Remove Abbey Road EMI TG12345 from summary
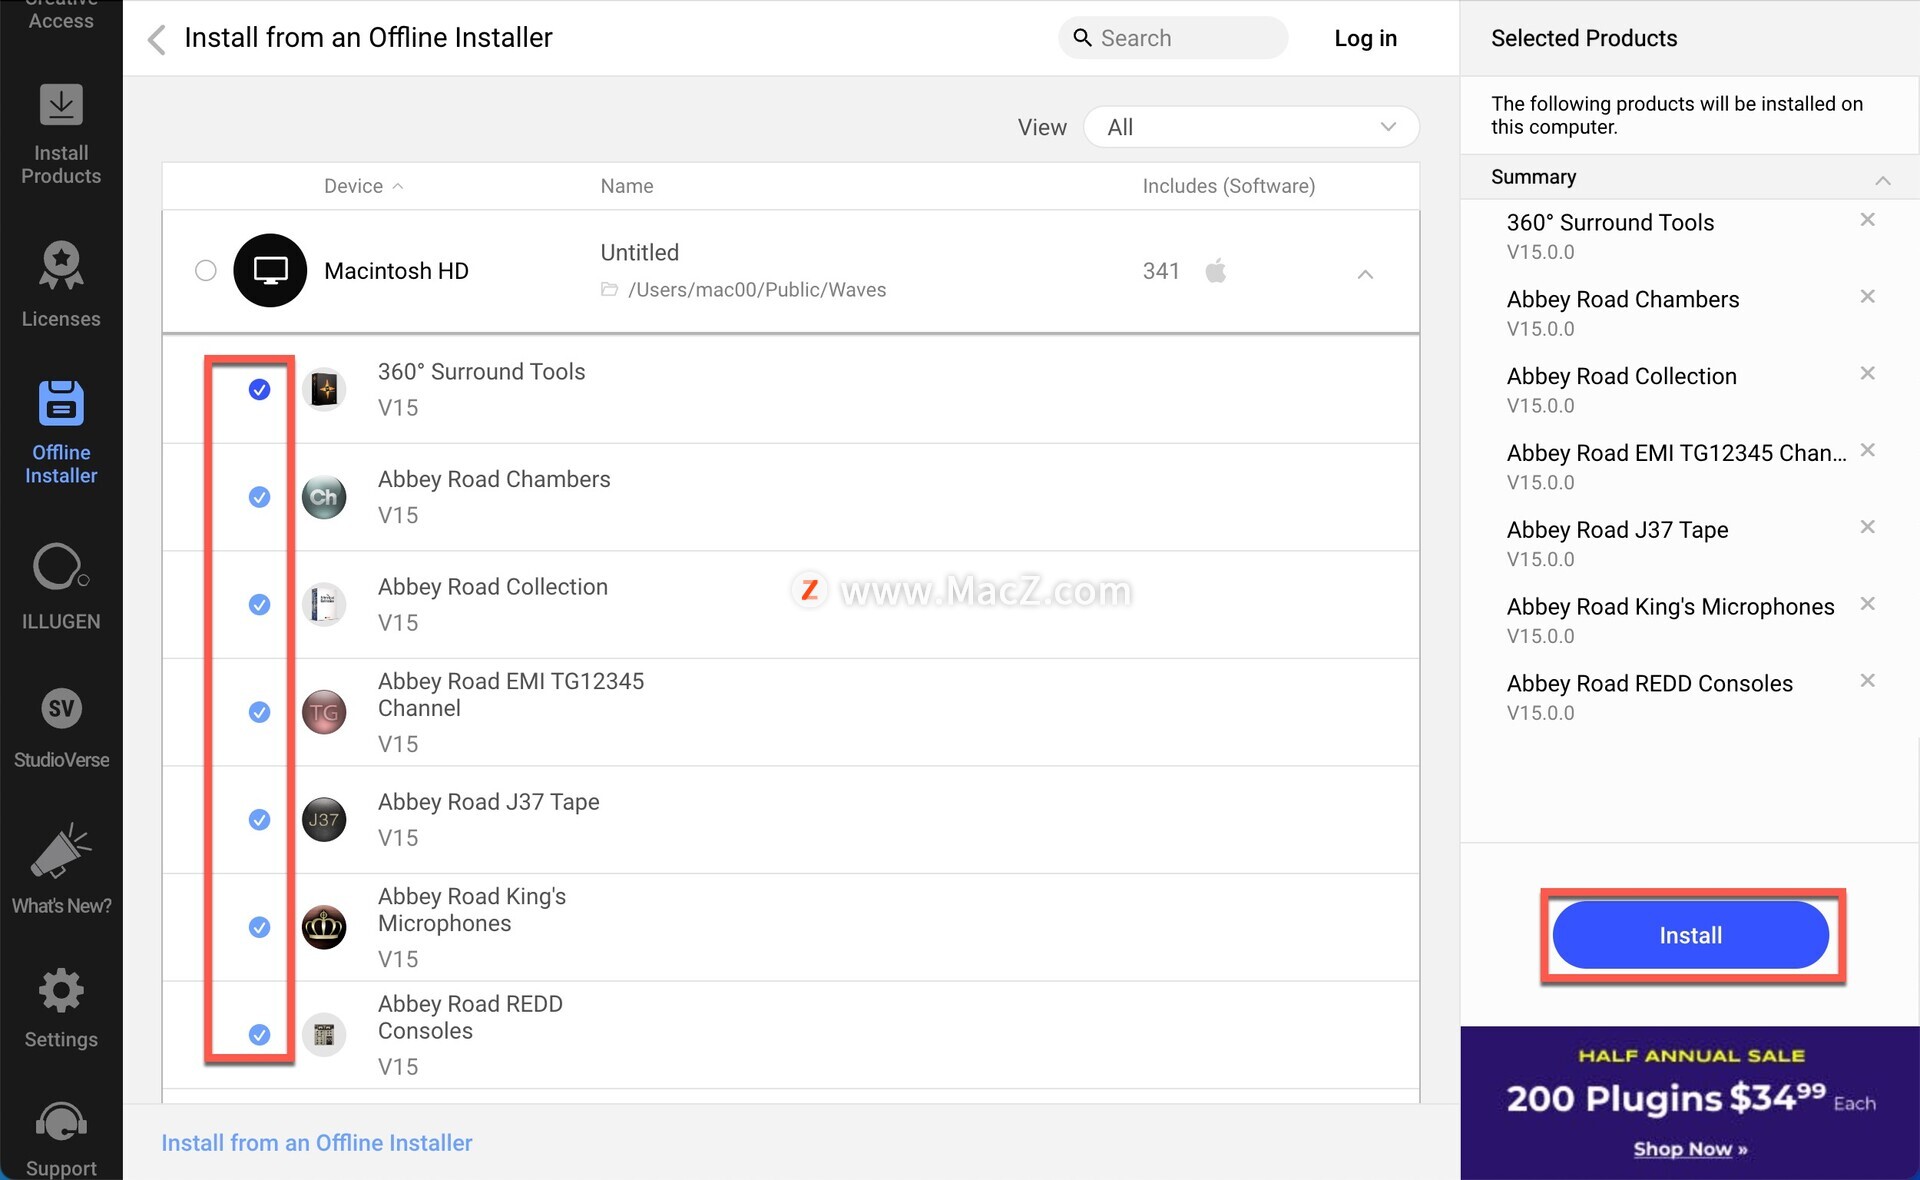This screenshot has width=1920, height=1180. 1867,450
